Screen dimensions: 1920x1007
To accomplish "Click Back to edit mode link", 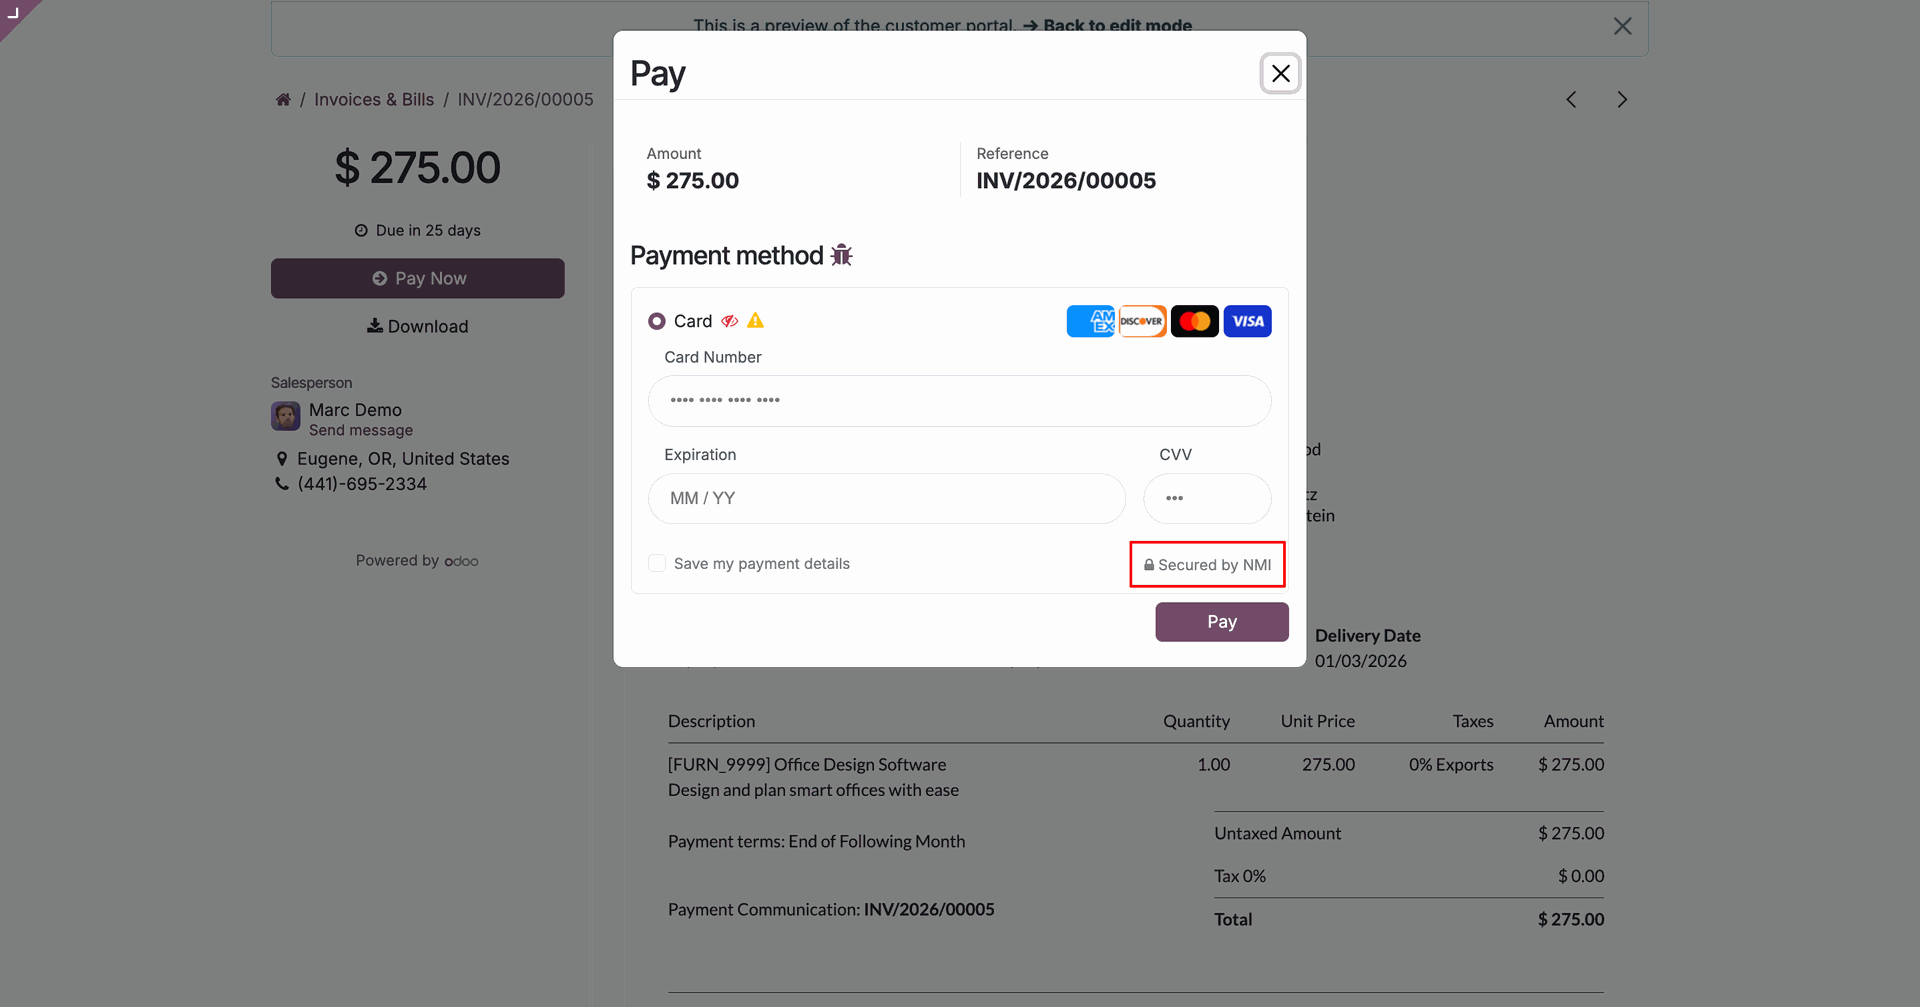I will pyautogui.click(x=1108, y=26).
